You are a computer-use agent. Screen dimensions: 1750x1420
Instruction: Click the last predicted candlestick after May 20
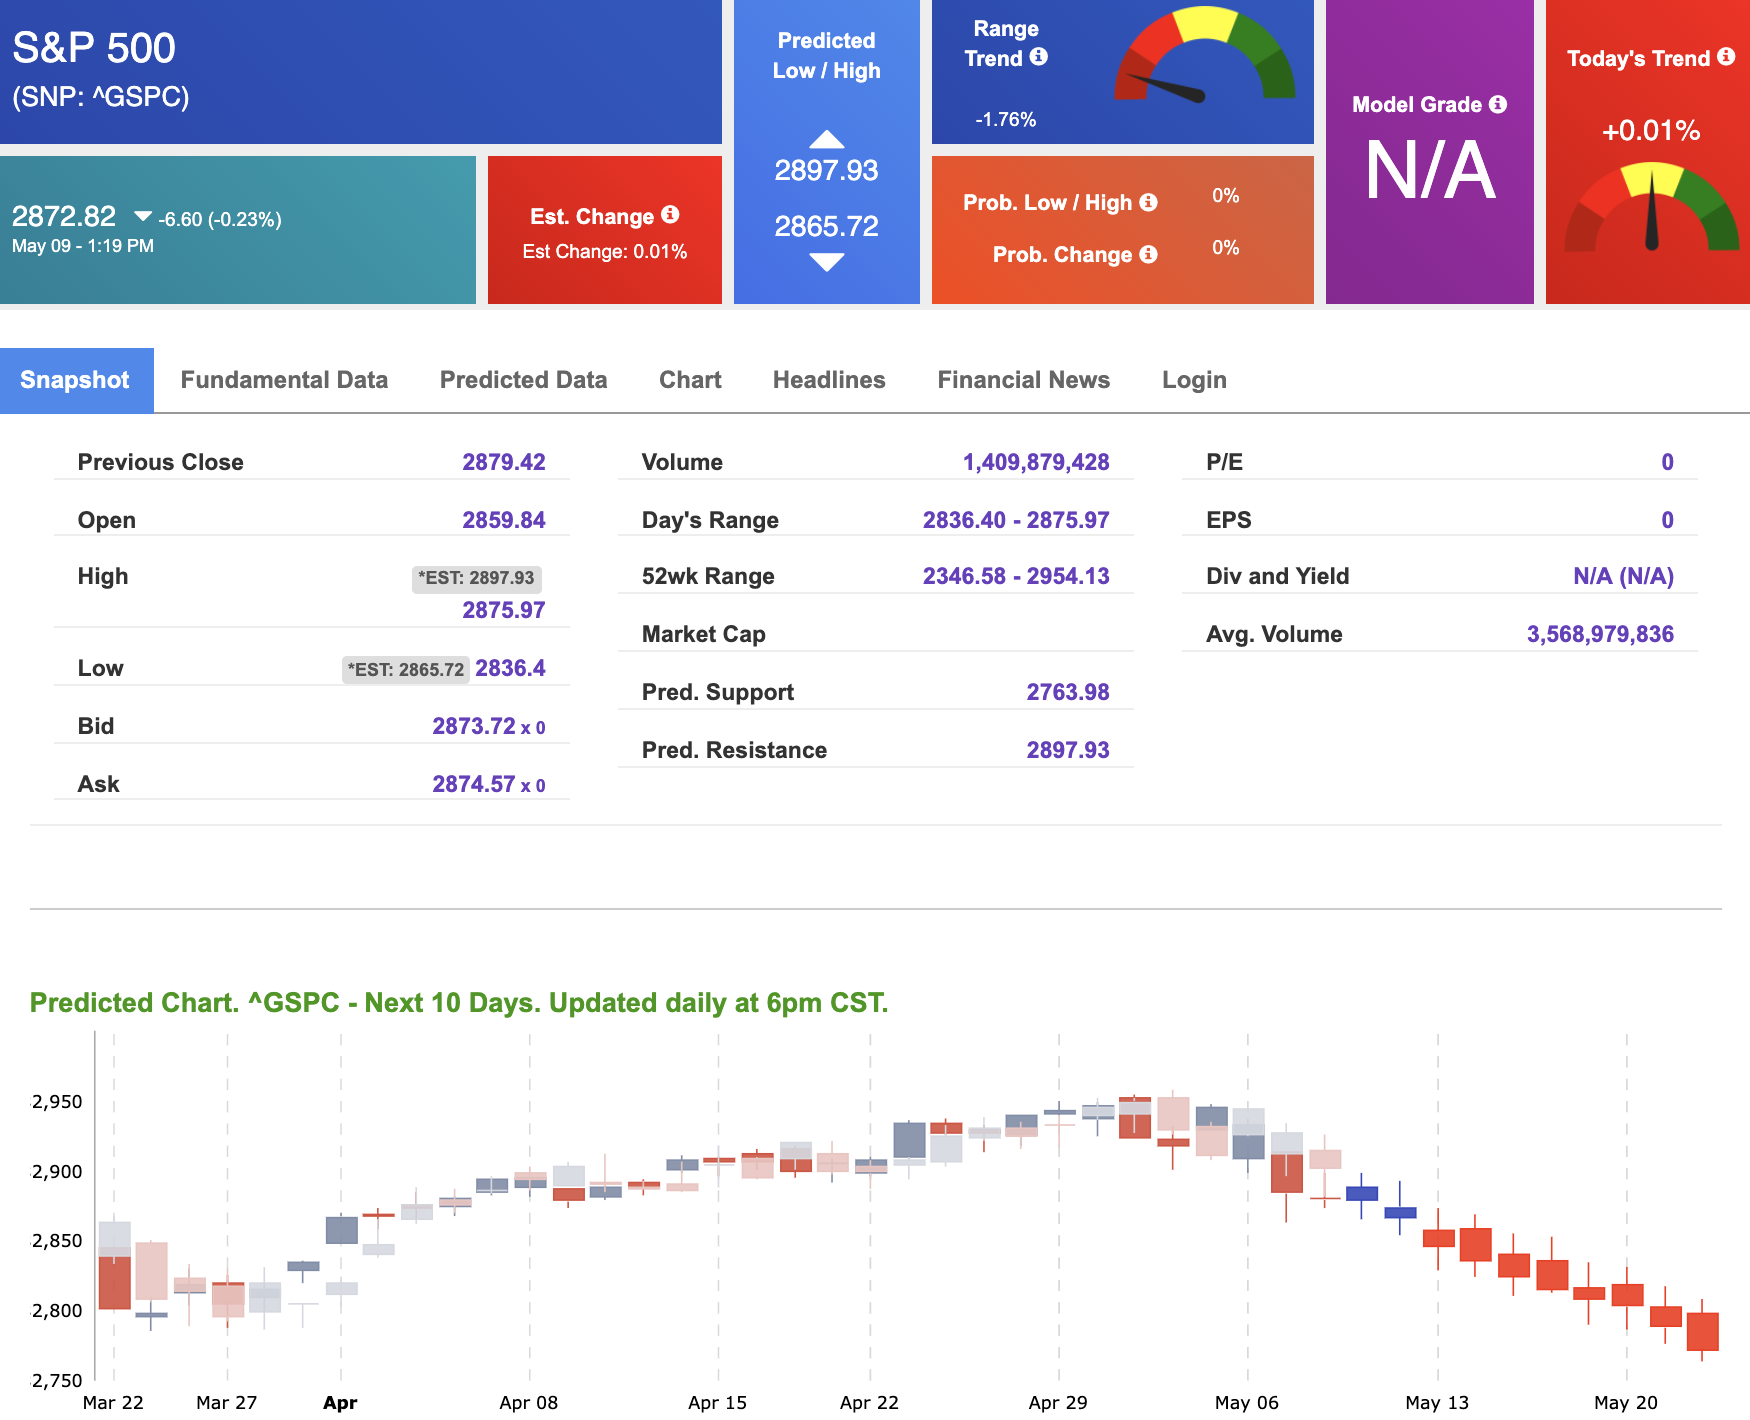click(1702, 1331)
